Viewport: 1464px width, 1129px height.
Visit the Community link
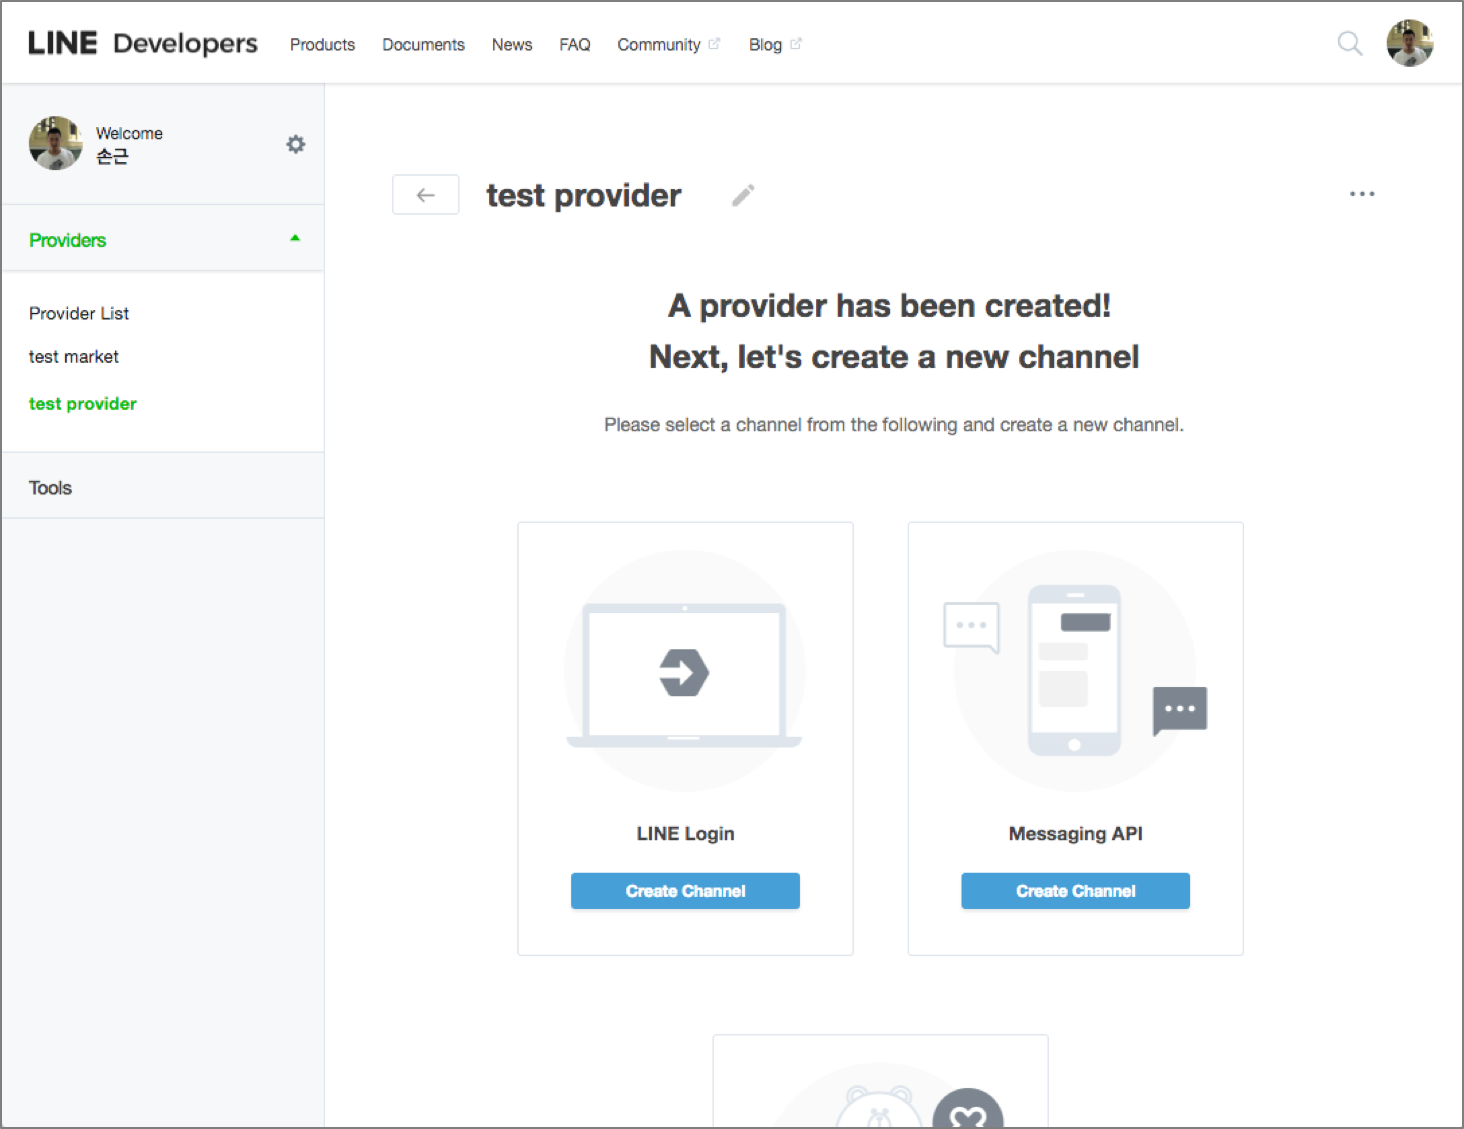(x=659, y=45)
